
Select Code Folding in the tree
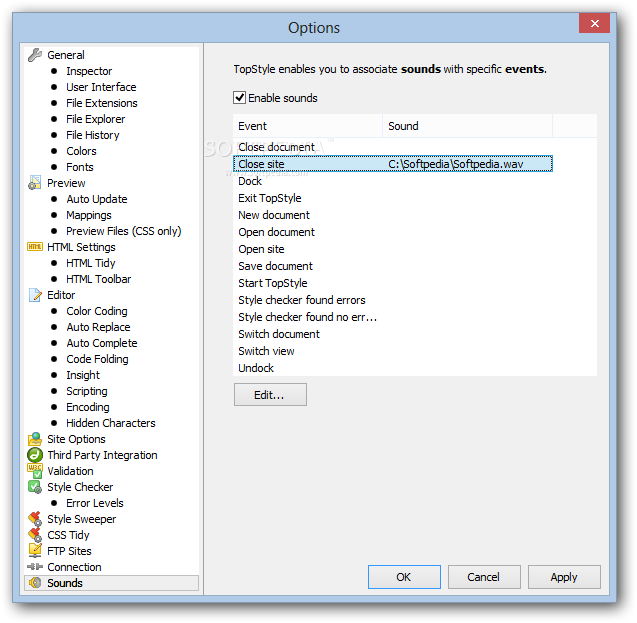click(x=97, y=359)
